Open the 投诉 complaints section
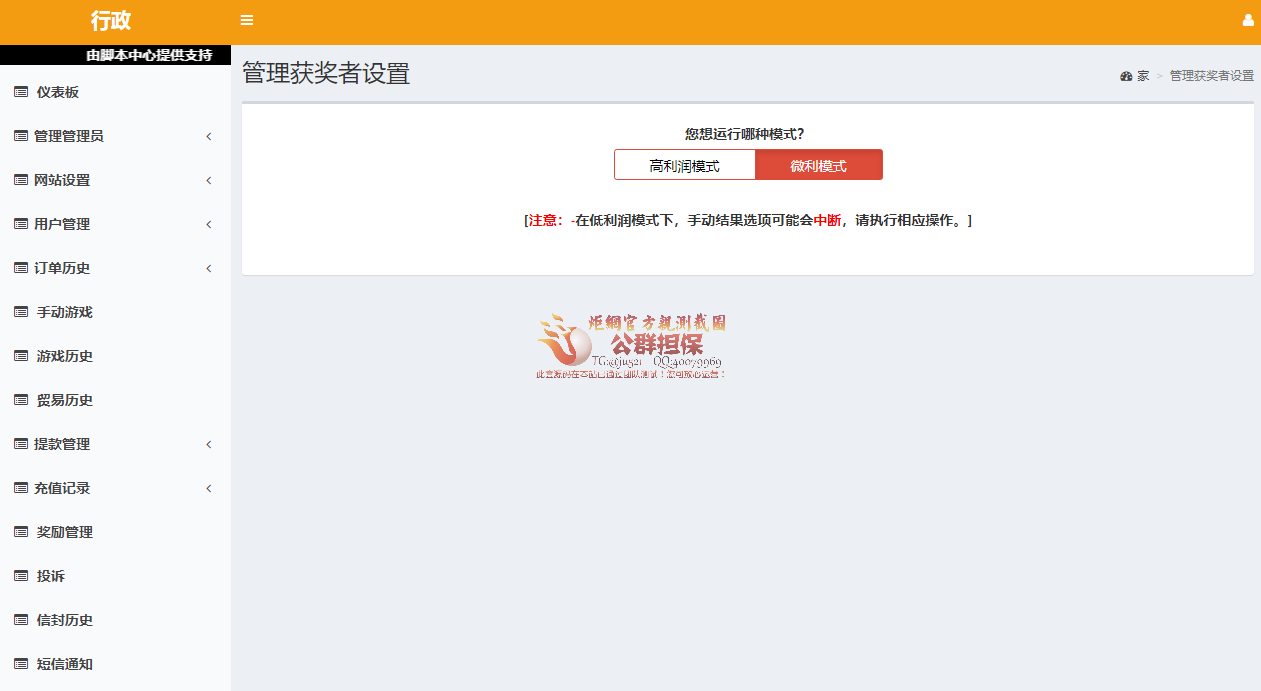The height and width of the screenshot is (691, 1261). 55,576
